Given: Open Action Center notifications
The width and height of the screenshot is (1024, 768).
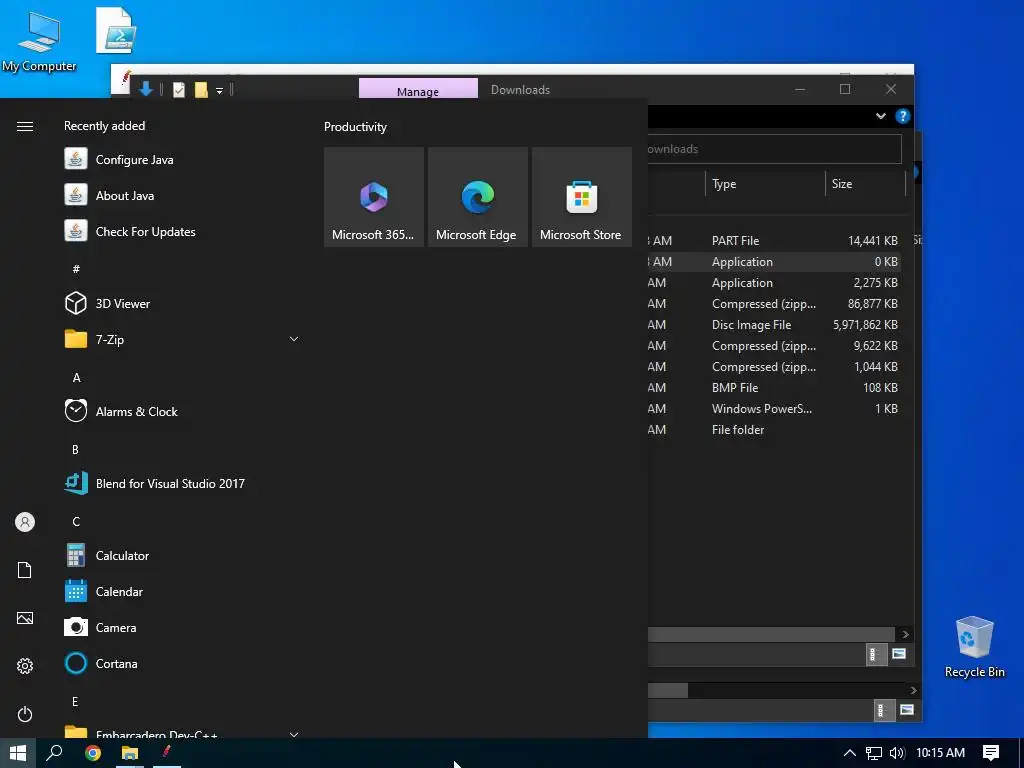Looking at the screenshot, I should (x=991, y=753).
